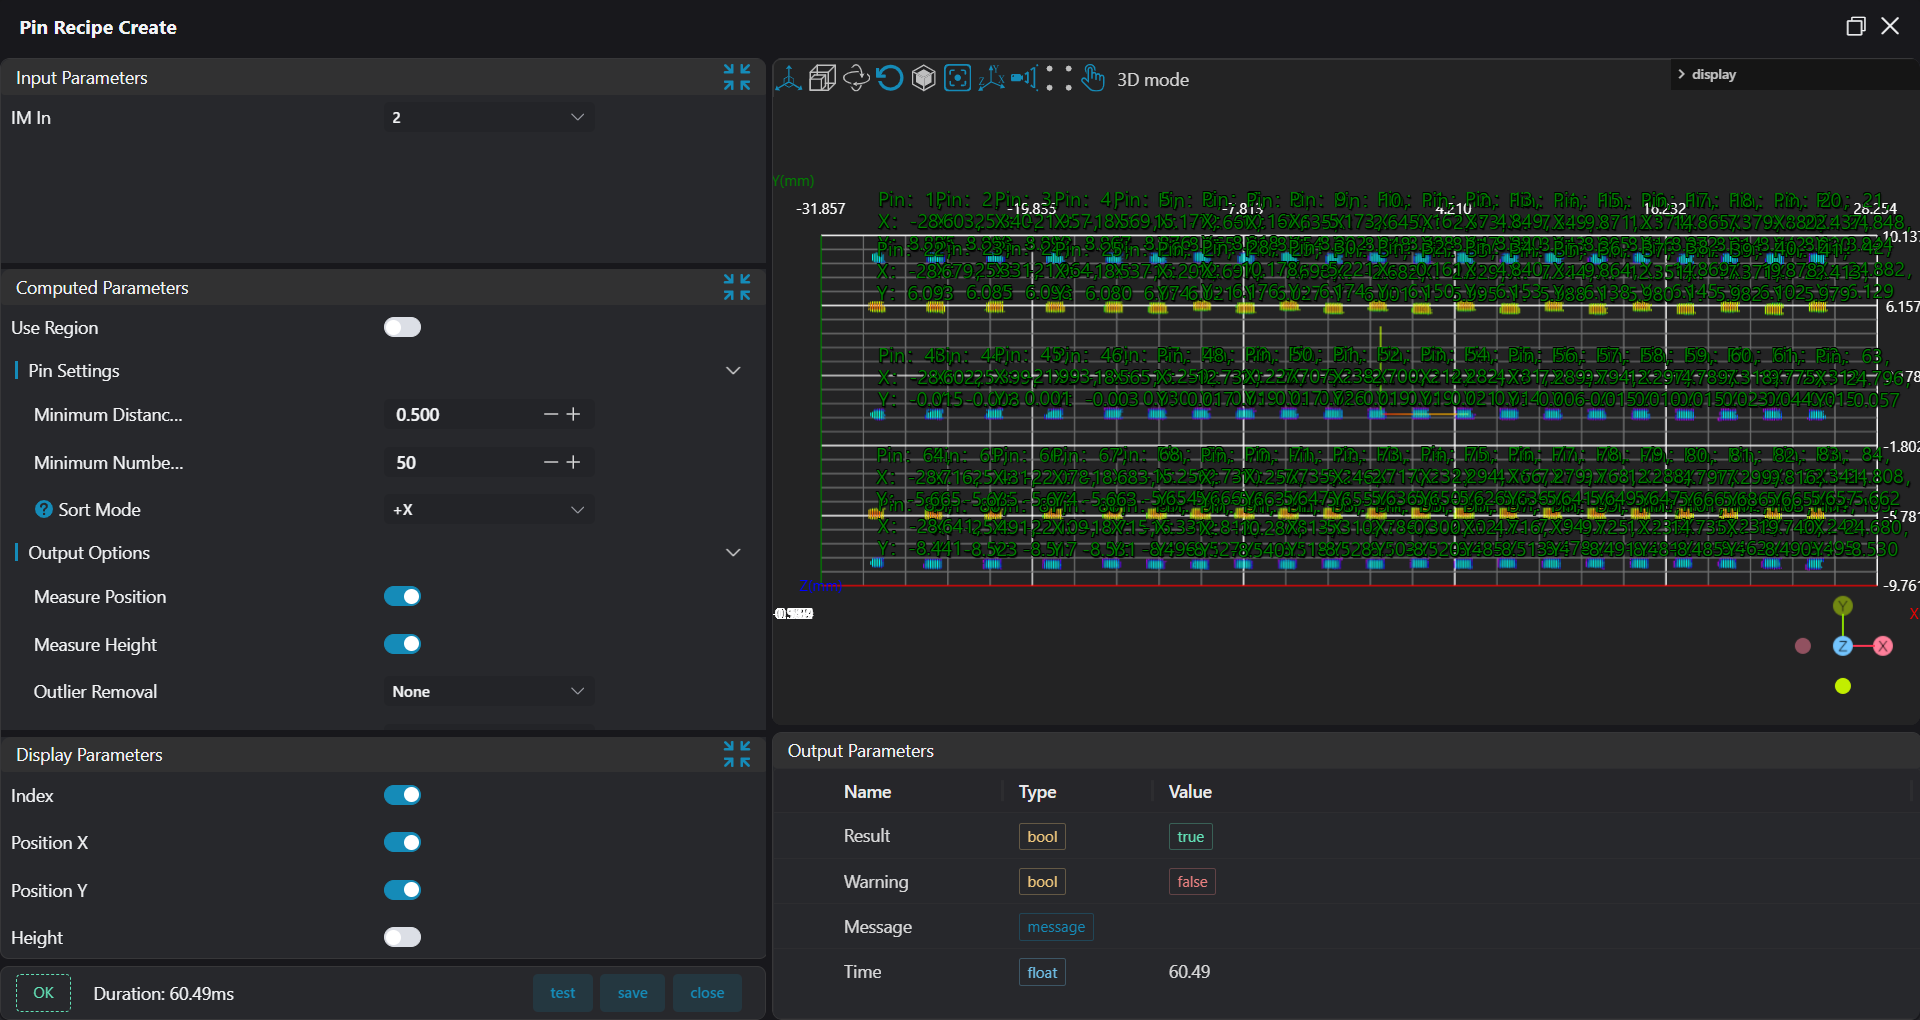
Task: Click the solid shaded cube icon
Action: click(x=924, y=79)
